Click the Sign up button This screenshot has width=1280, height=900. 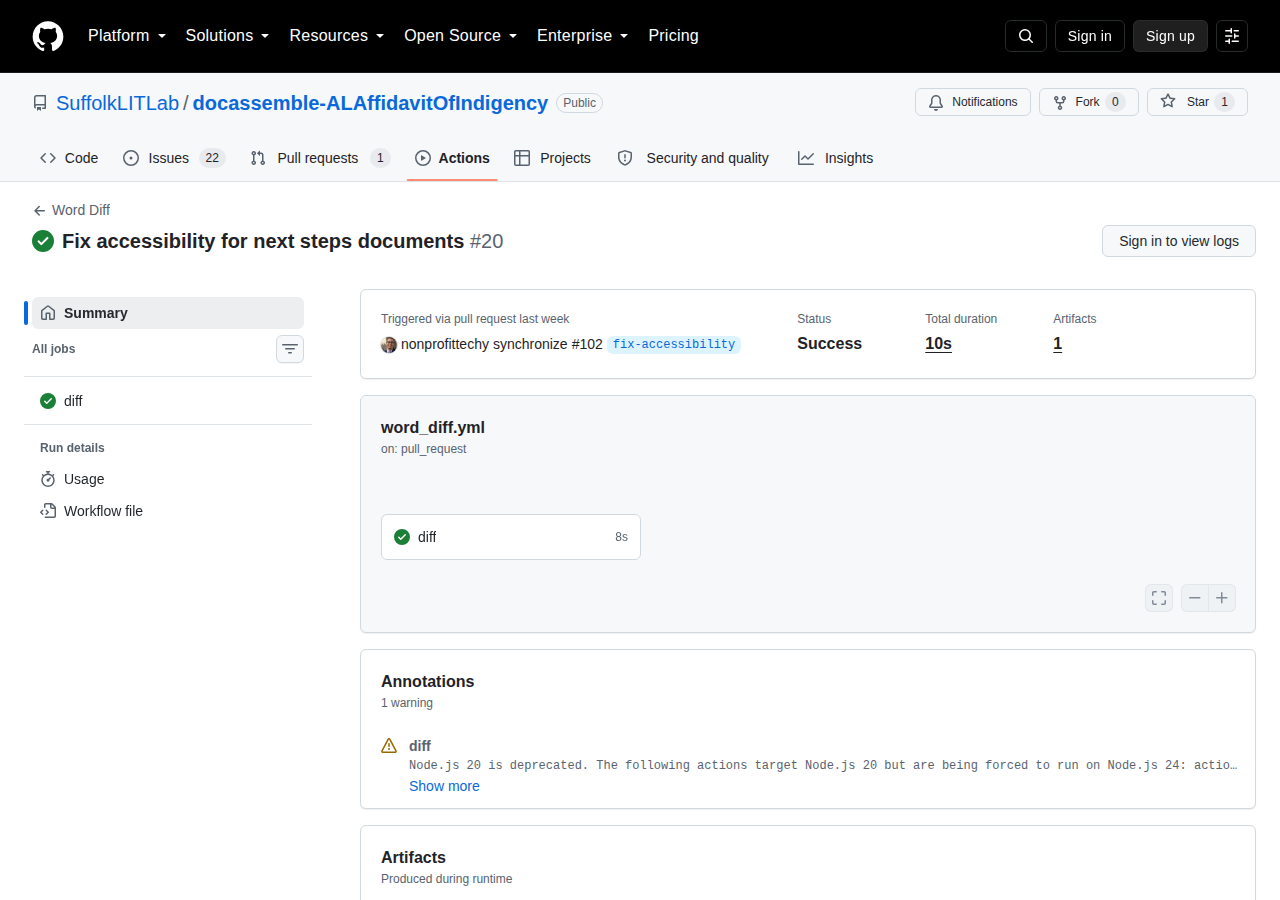click(x=1170, y=36)
